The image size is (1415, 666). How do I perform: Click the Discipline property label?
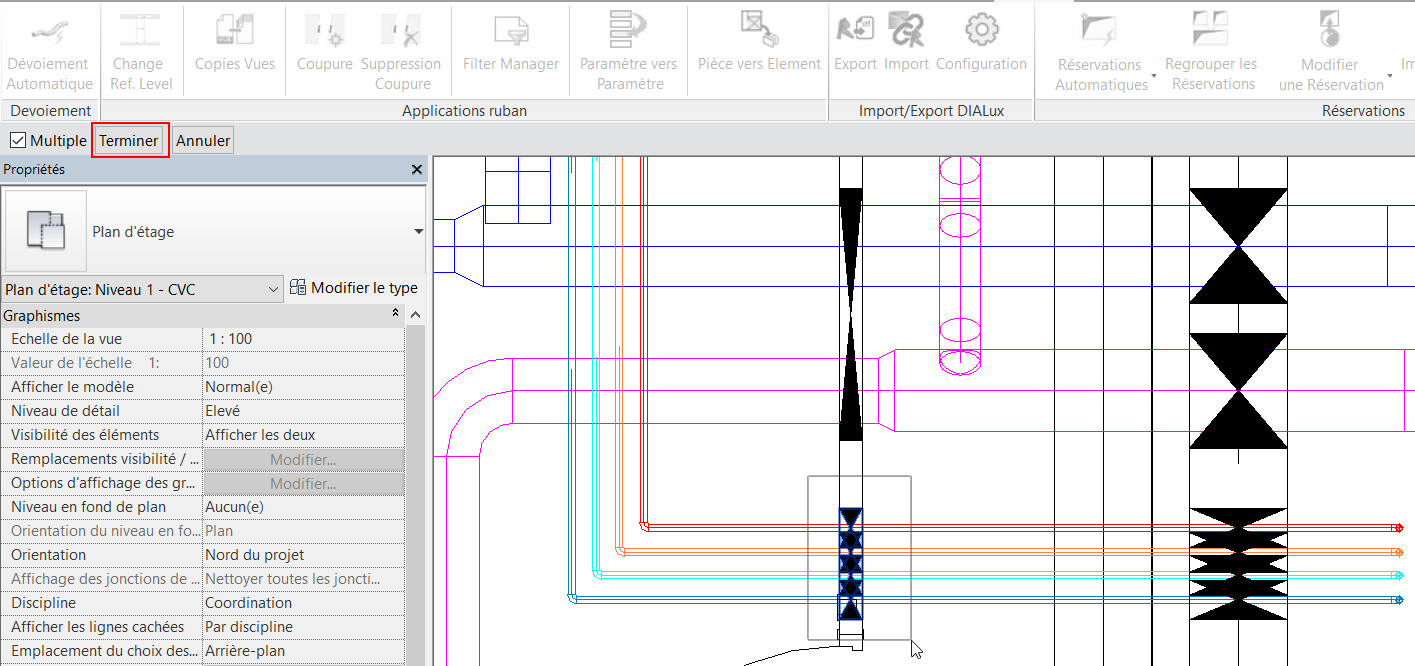[x=43, y=603]
